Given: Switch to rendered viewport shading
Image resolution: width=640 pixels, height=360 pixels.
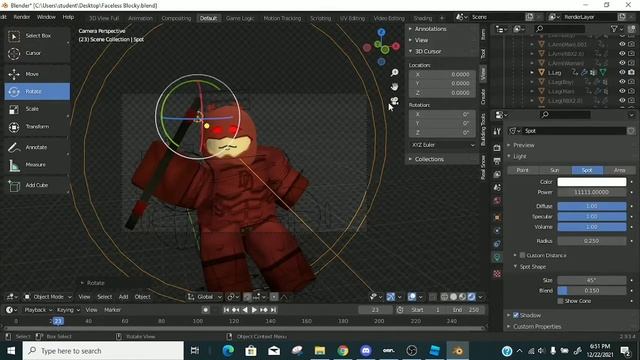Looking at the screenshot, I should [471, 297].
